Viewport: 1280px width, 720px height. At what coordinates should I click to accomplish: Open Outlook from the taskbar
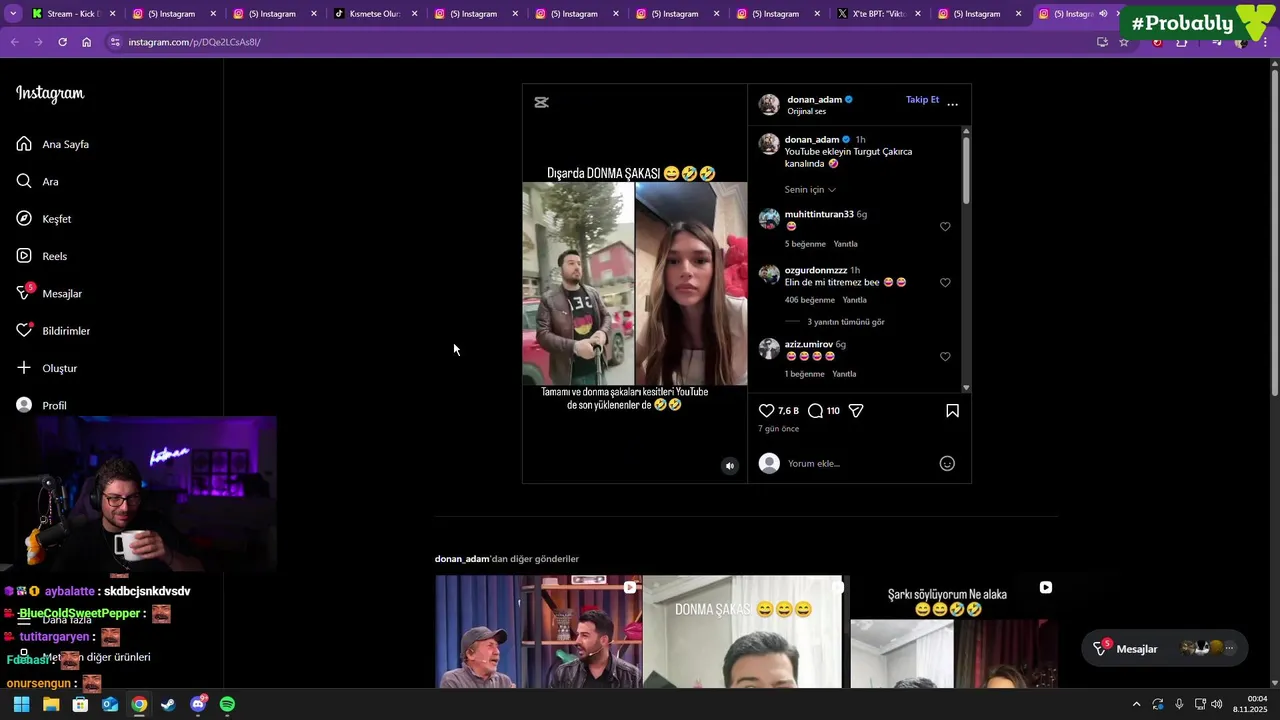click(x=110, y=704)
